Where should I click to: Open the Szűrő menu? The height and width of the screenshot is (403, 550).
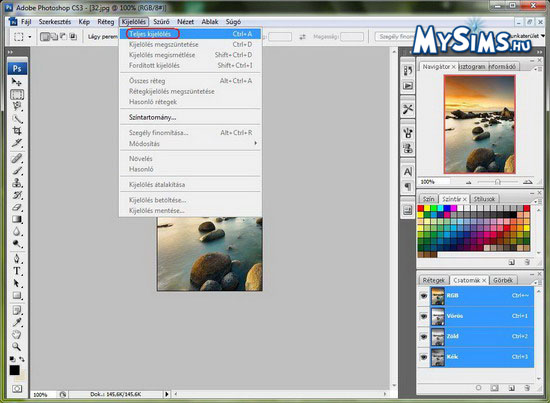(161, 22)
